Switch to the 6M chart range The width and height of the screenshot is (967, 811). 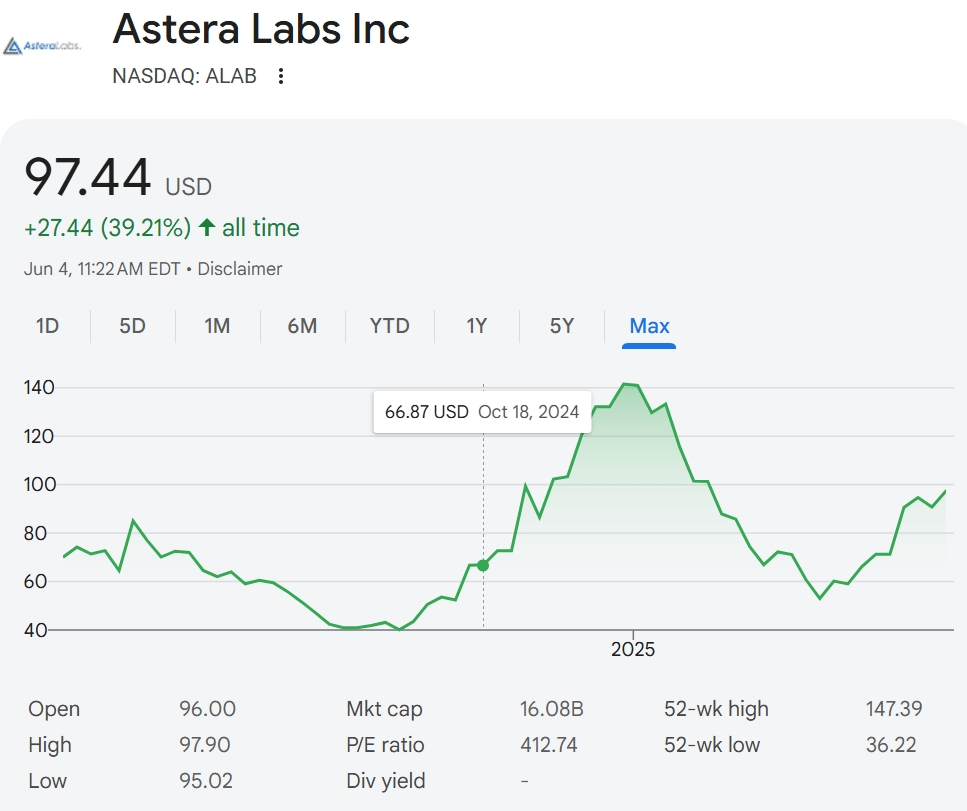[x=302, y=326]
